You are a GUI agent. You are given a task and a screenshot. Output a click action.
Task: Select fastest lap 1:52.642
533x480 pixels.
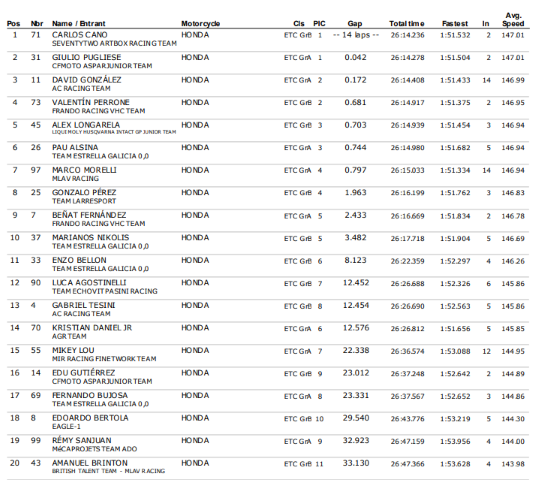click(x=455, y=374)
